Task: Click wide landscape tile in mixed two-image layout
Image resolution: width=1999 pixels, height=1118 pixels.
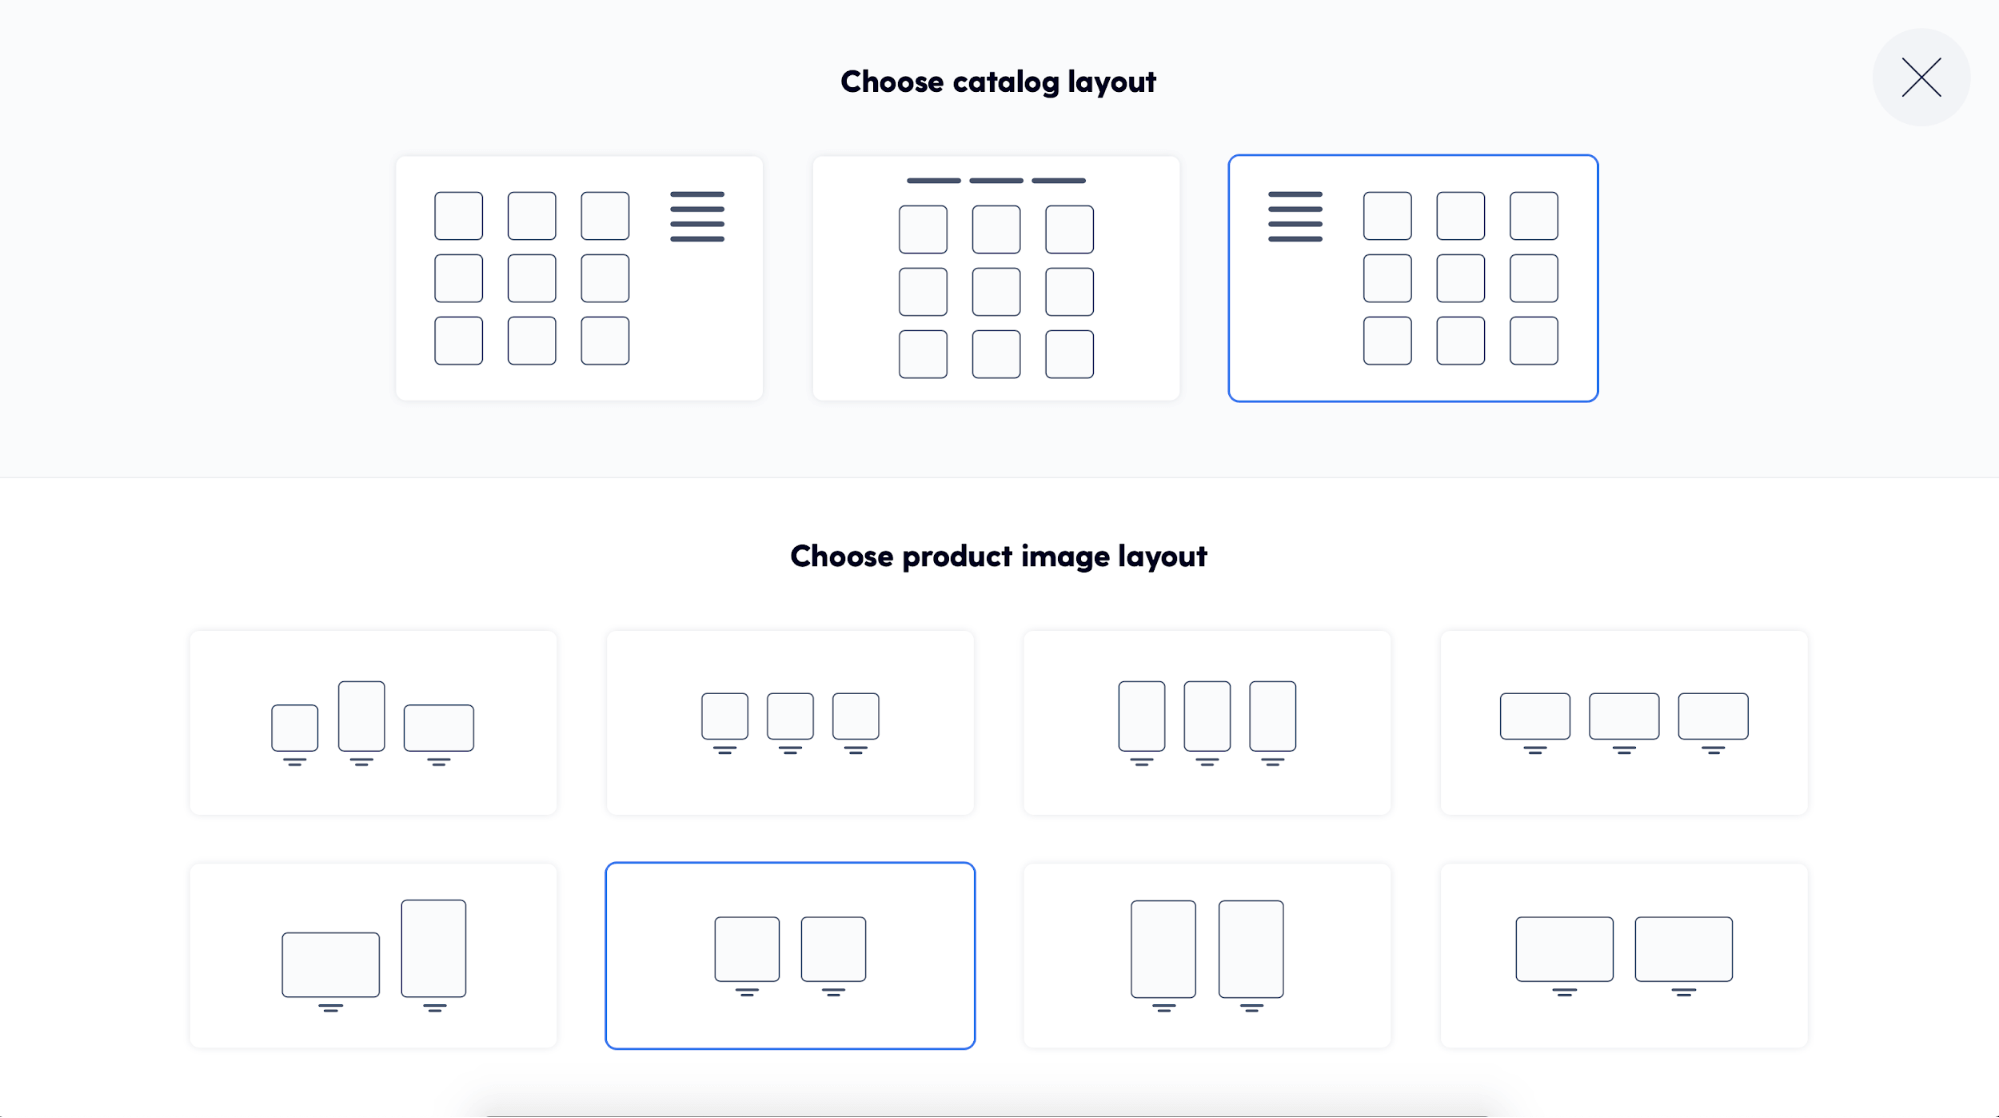Action: [x=331, y=965]
